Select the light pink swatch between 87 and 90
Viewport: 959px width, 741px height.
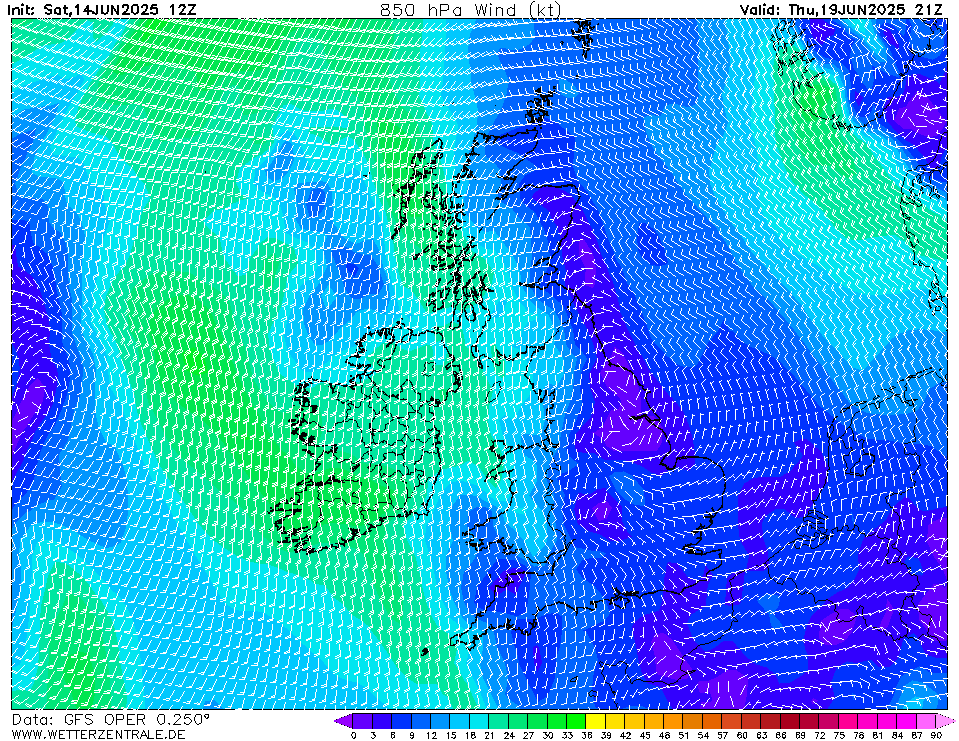click(x=926, y=721)
